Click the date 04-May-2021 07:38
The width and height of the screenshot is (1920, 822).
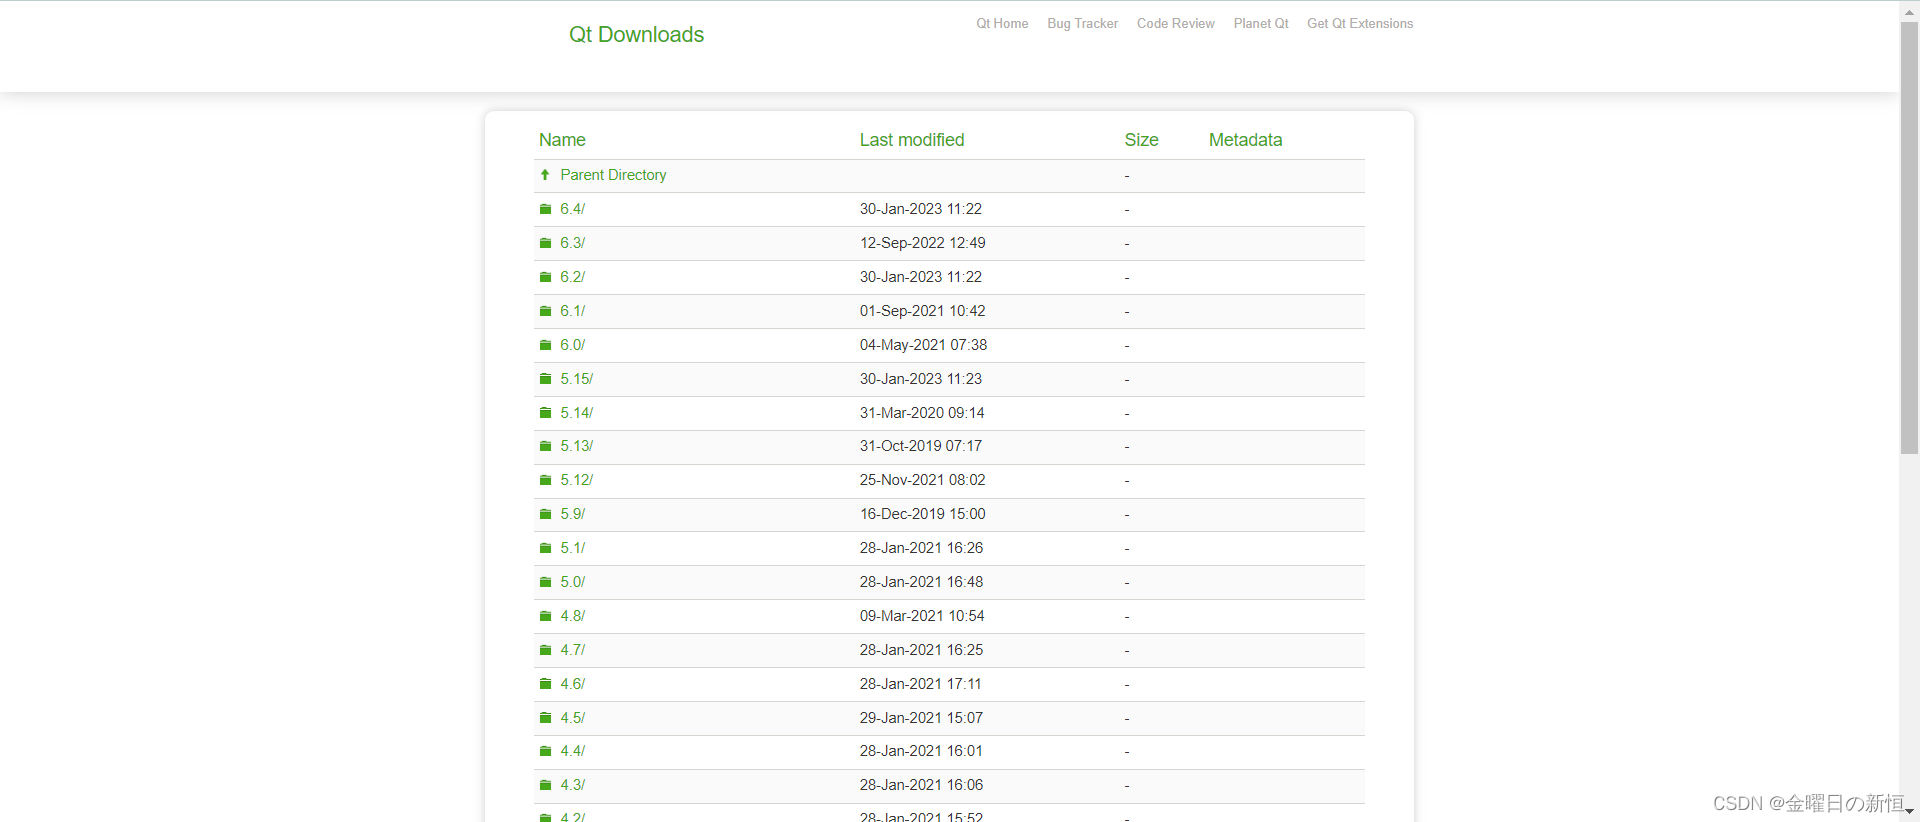[x=923, y=345]
